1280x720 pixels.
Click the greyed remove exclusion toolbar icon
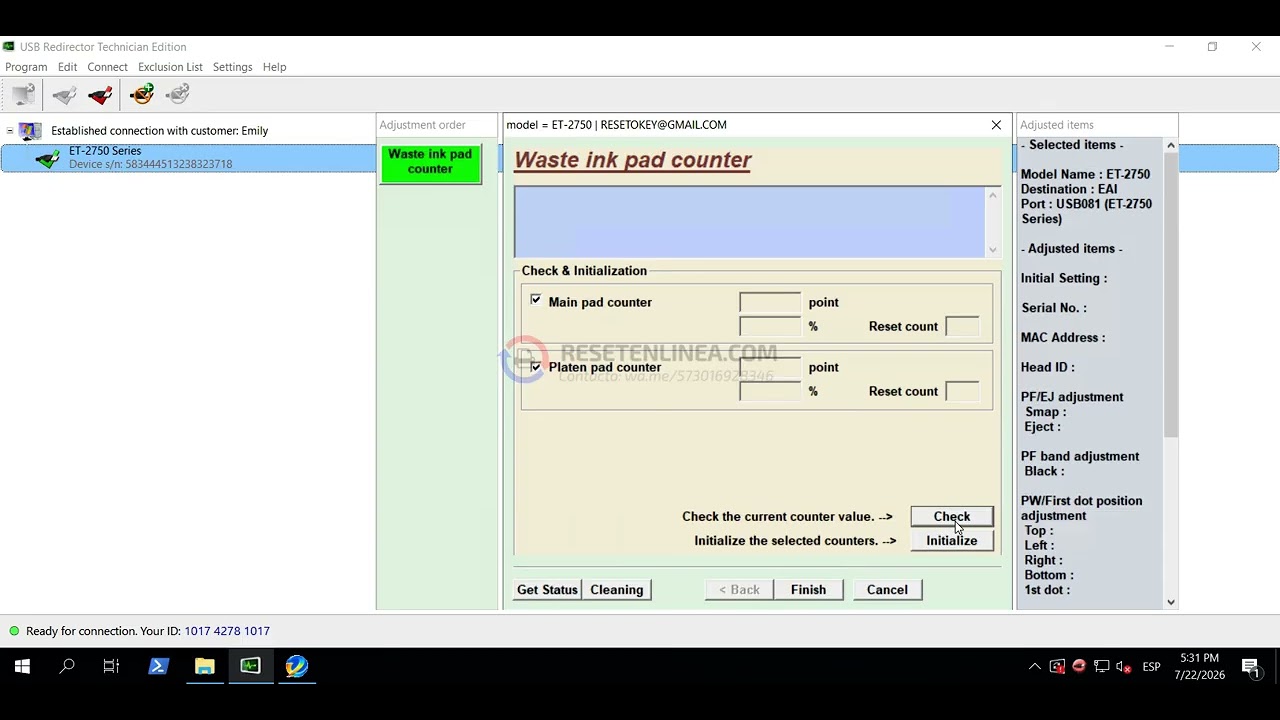[x=178, y=95]
